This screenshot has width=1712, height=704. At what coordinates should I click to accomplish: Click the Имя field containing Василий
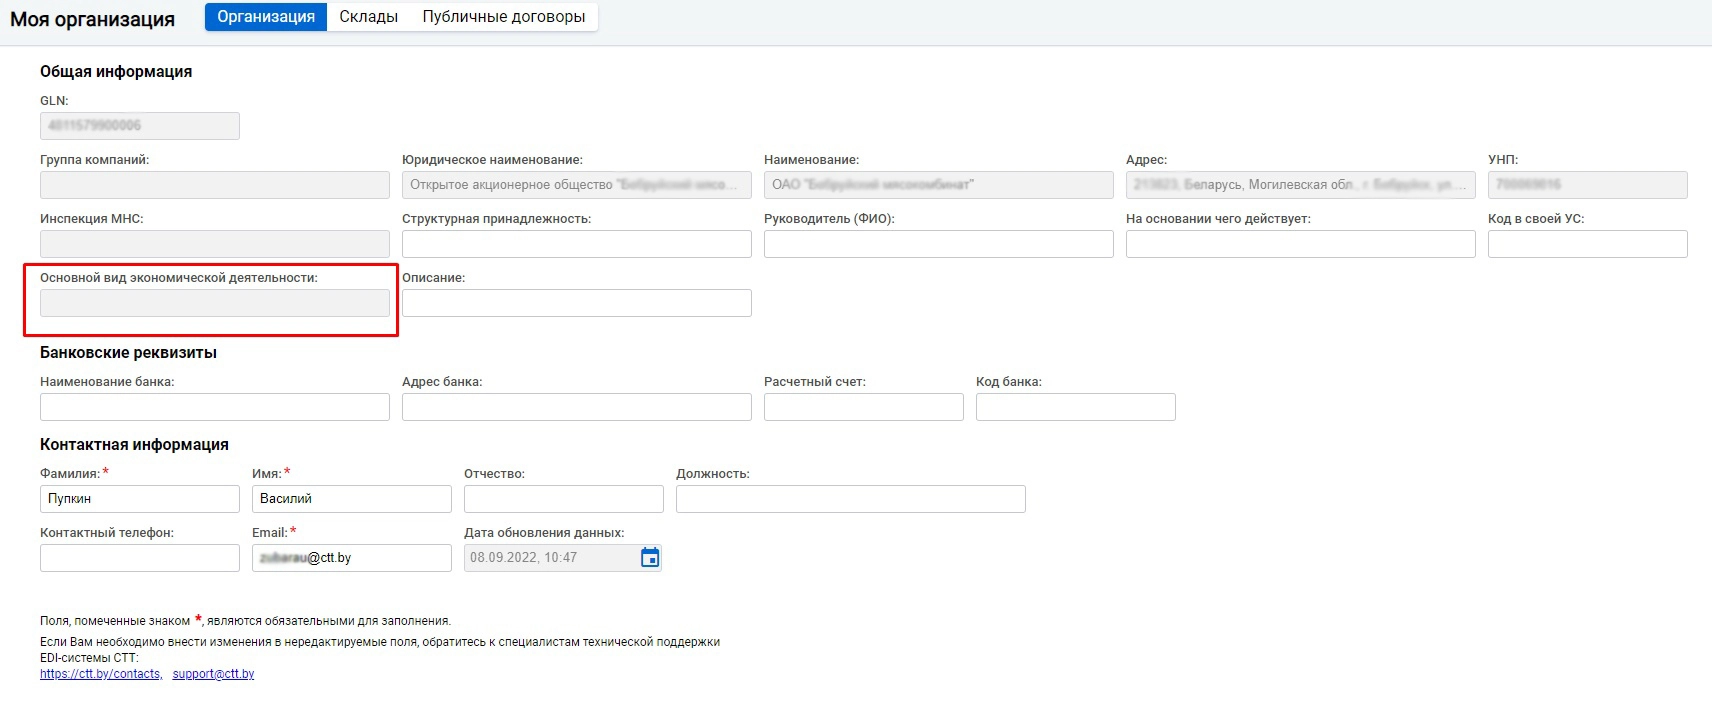click(352, 499)
